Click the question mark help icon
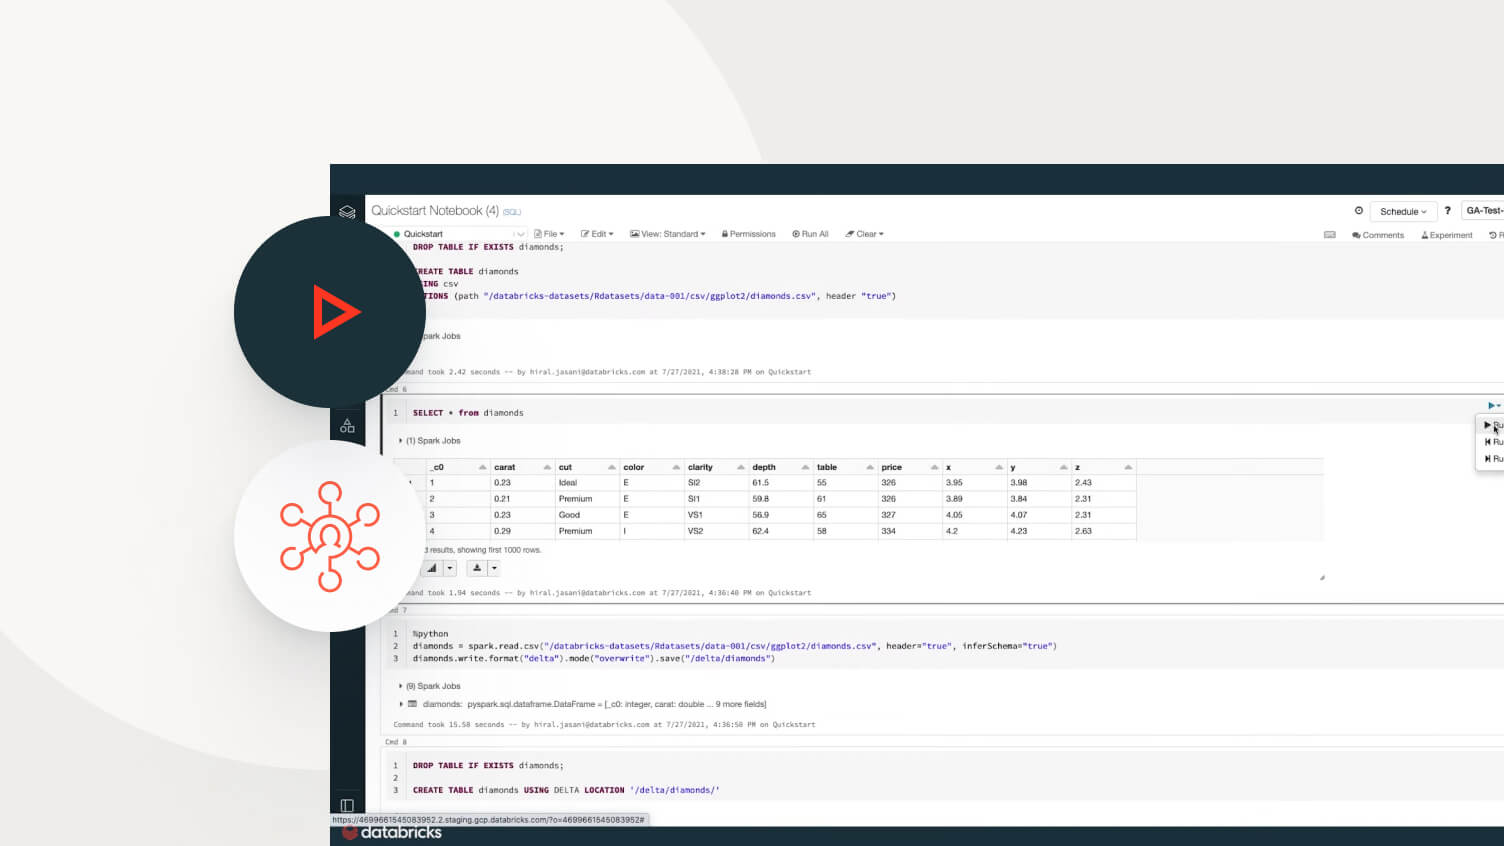Image resolution: width=1504 pixels, height=846 pixels. tap(1447, 211)
